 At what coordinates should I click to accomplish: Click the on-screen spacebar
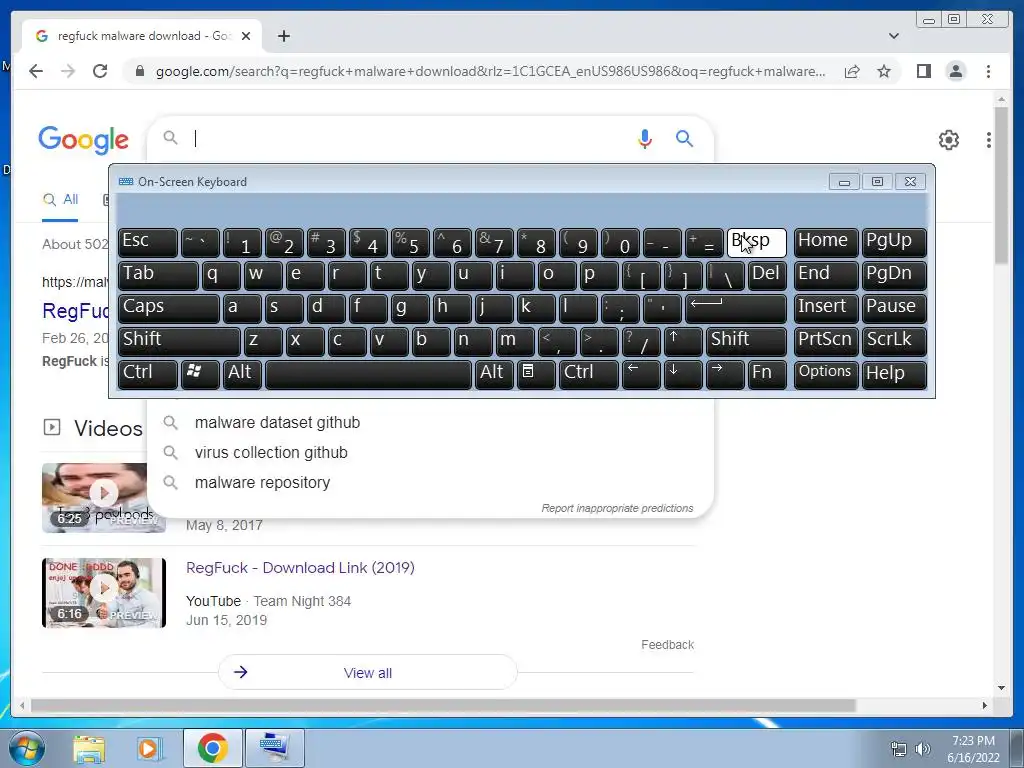368,374
